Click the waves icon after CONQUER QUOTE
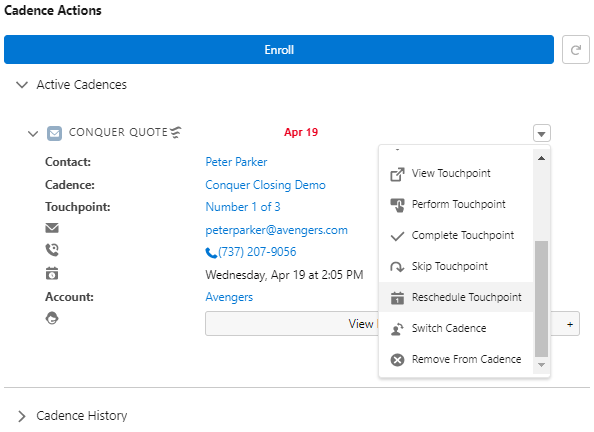Screen dimensions: 594x432 click(x=175, y=132)
